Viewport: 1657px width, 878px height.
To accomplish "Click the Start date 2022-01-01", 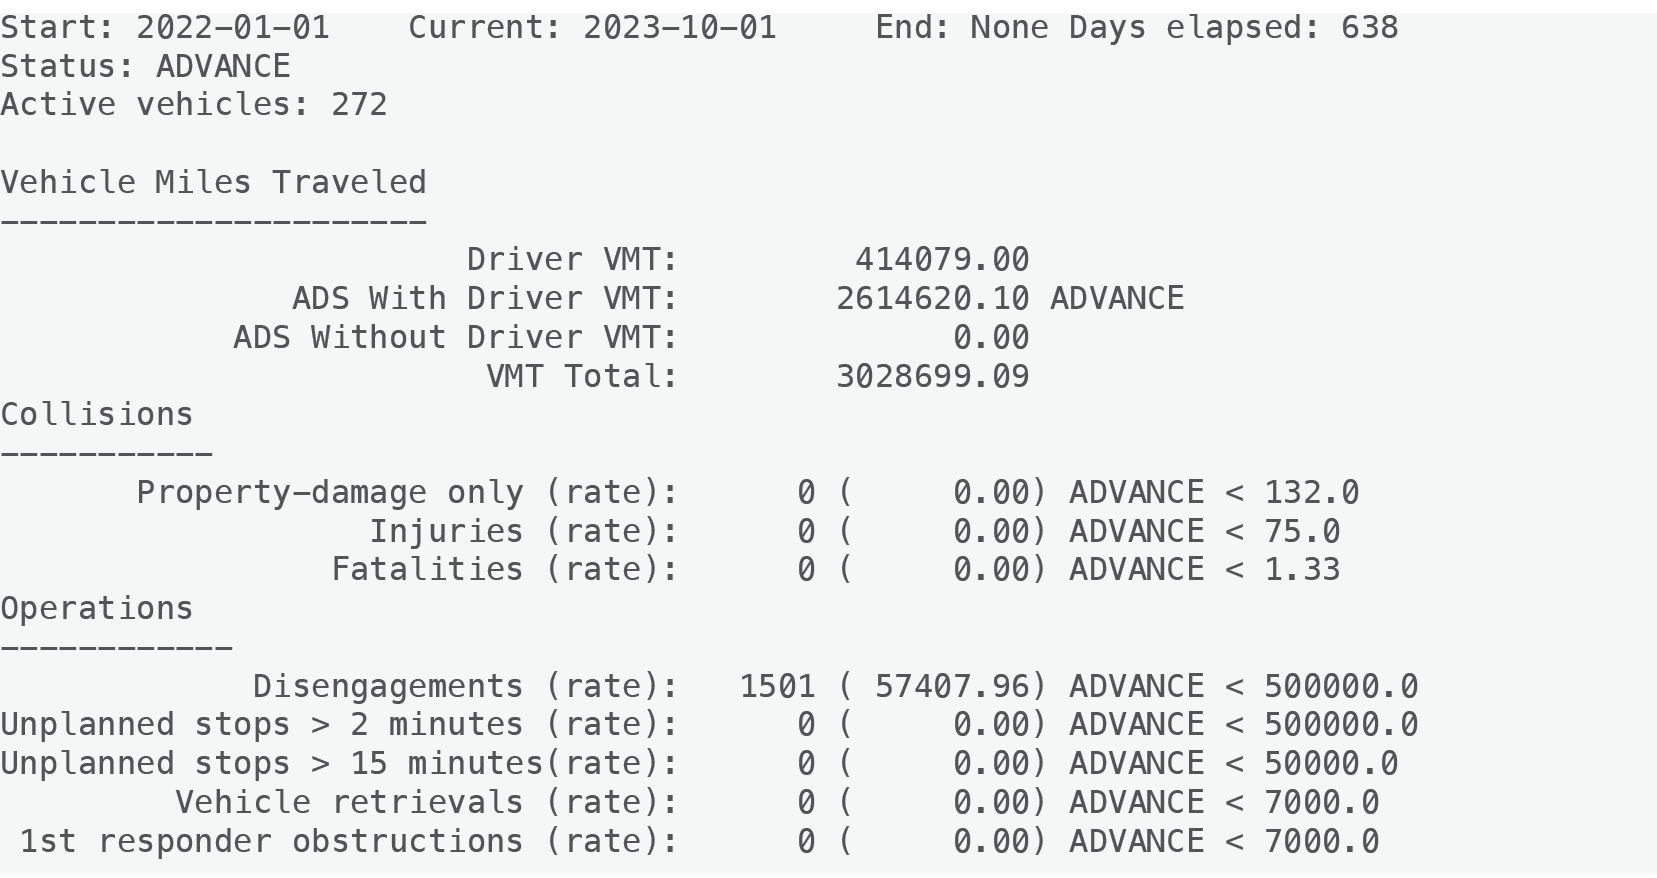I will pyautogui.click(x=233, y=27).
